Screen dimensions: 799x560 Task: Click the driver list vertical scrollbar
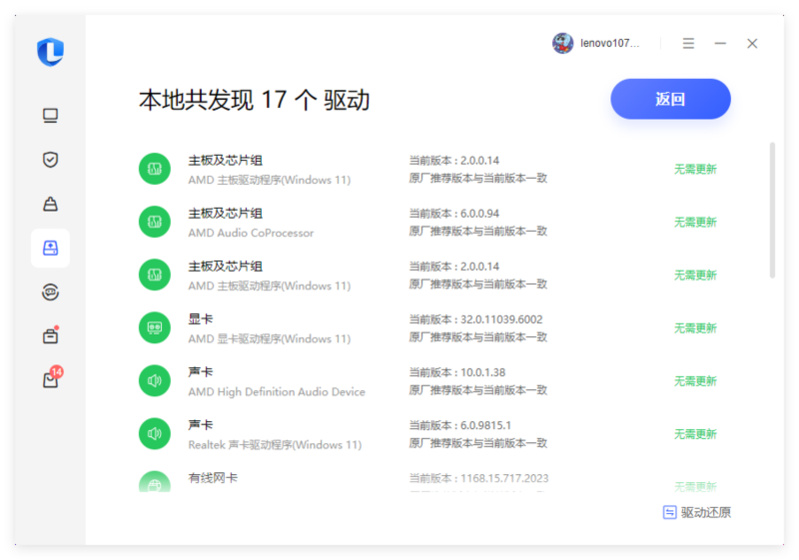tap(772, 210)
